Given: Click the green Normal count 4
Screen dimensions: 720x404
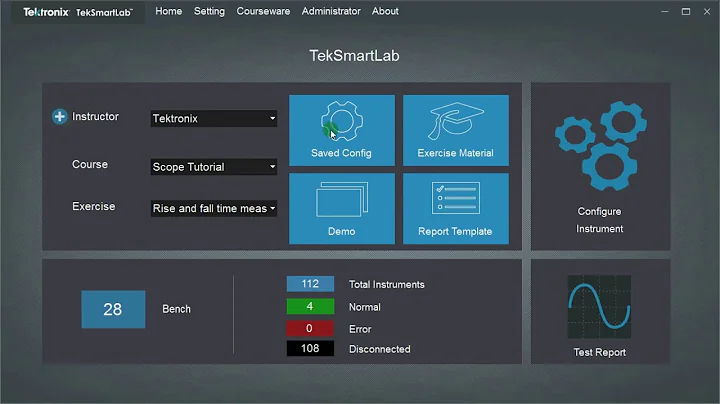Looking at the screenshot, I should (x=310, y=306).
